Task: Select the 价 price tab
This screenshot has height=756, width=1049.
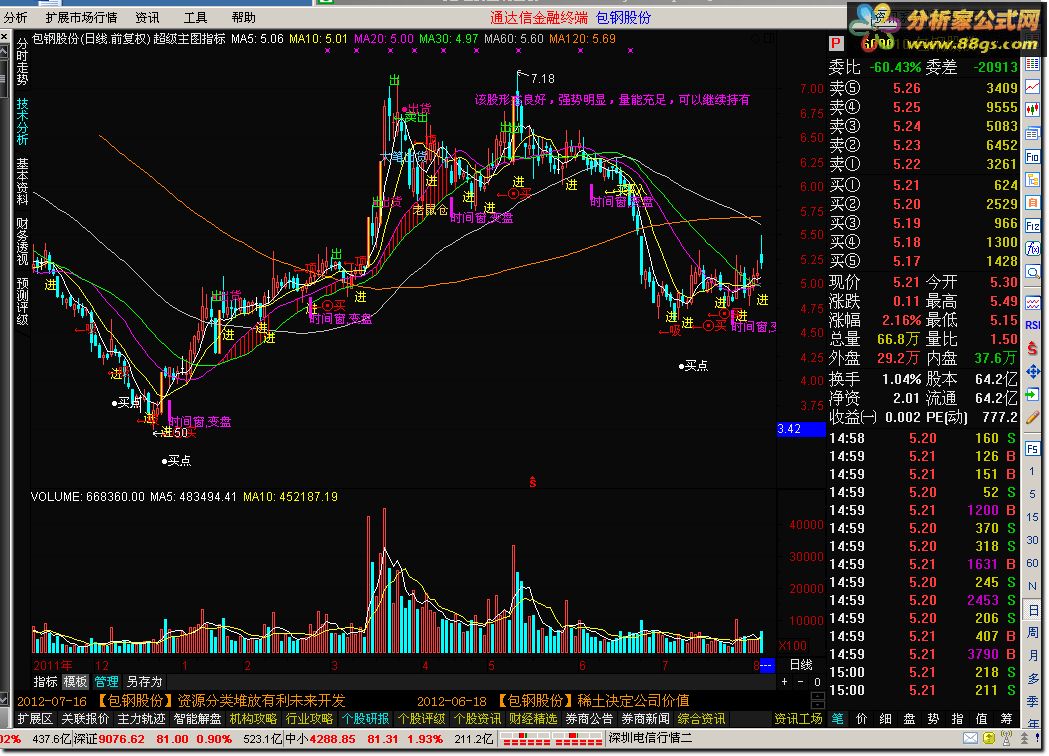Action: 862,719
